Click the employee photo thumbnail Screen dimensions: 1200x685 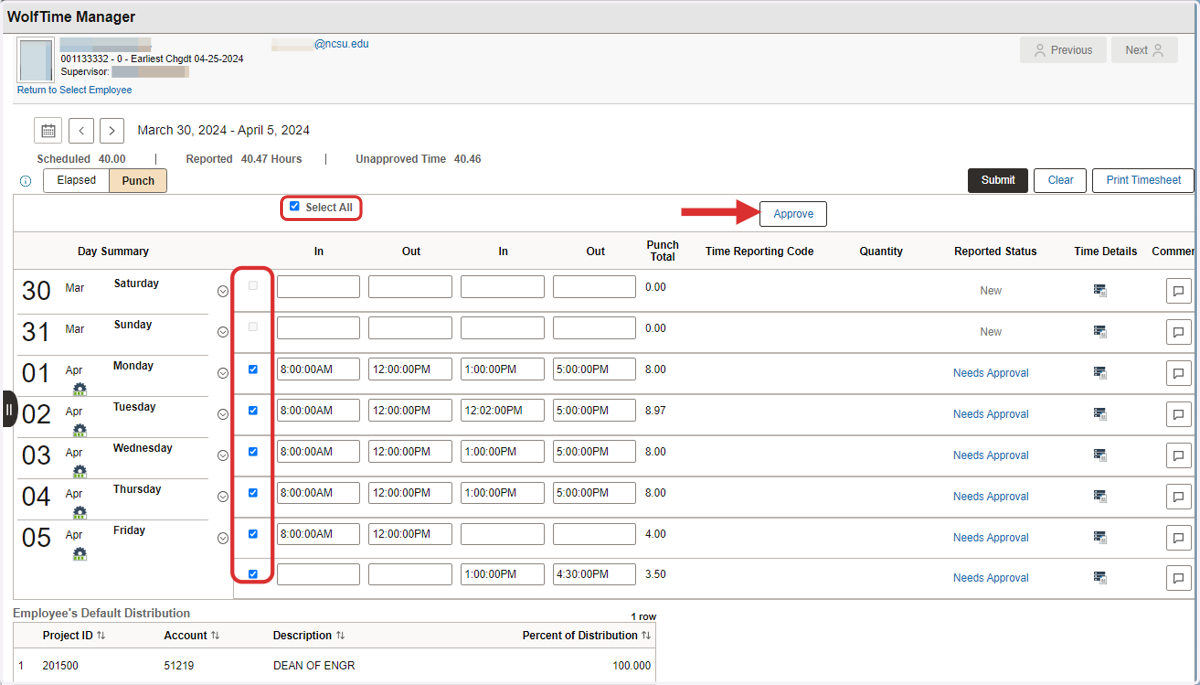[37, 60]
